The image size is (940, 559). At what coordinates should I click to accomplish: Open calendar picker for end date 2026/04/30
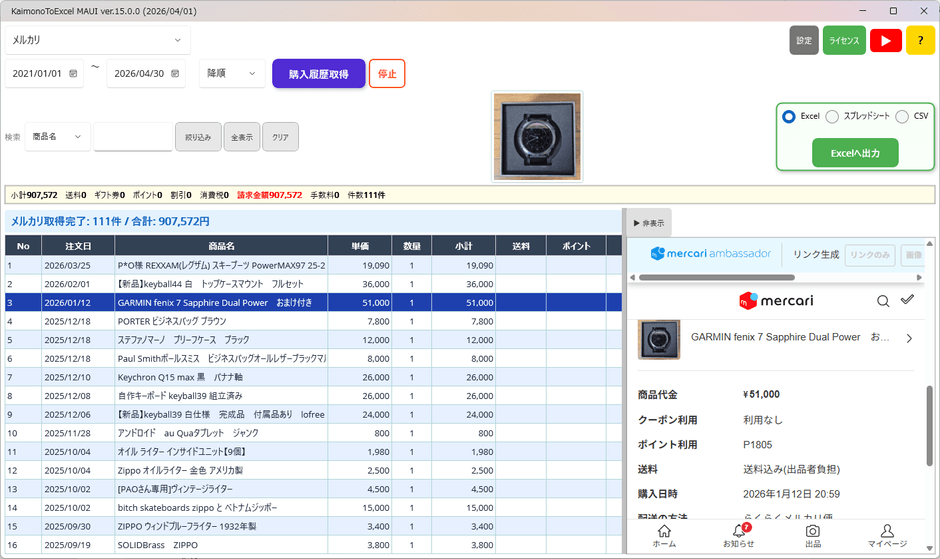coord(176,74)
